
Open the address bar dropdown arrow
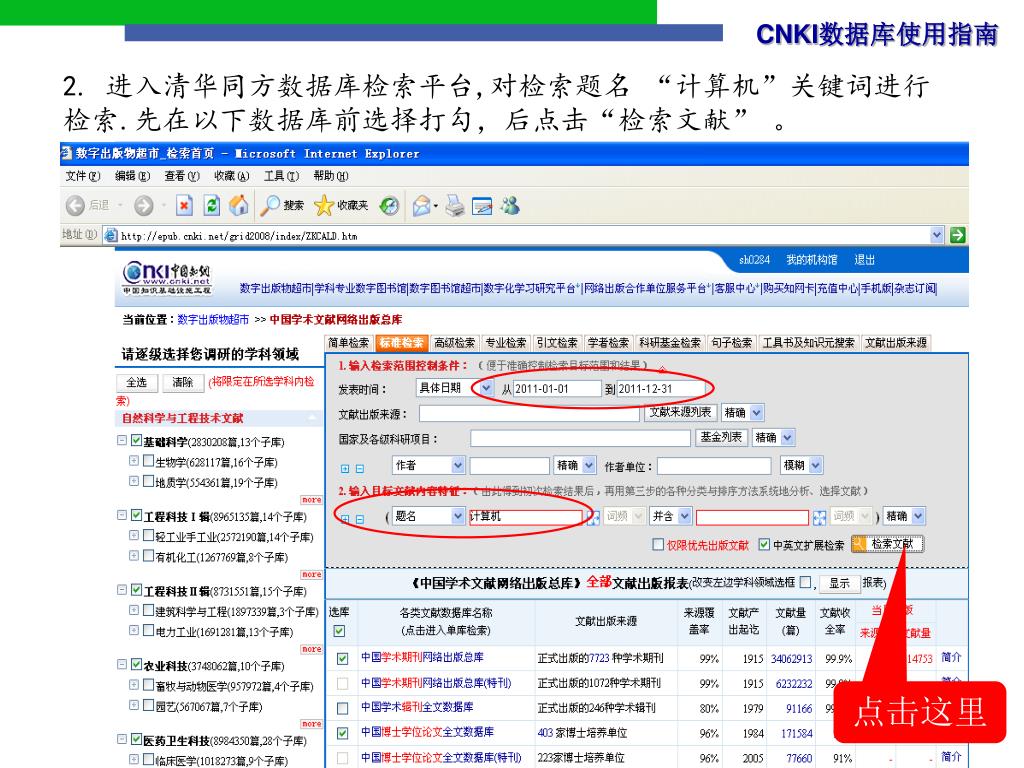(937, 235)
